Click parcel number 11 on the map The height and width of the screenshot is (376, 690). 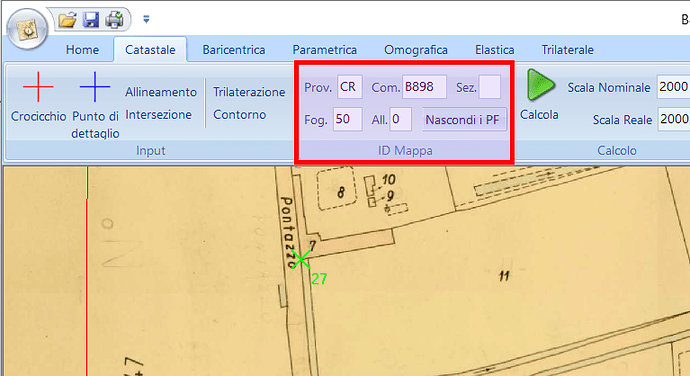pos(504,276)
